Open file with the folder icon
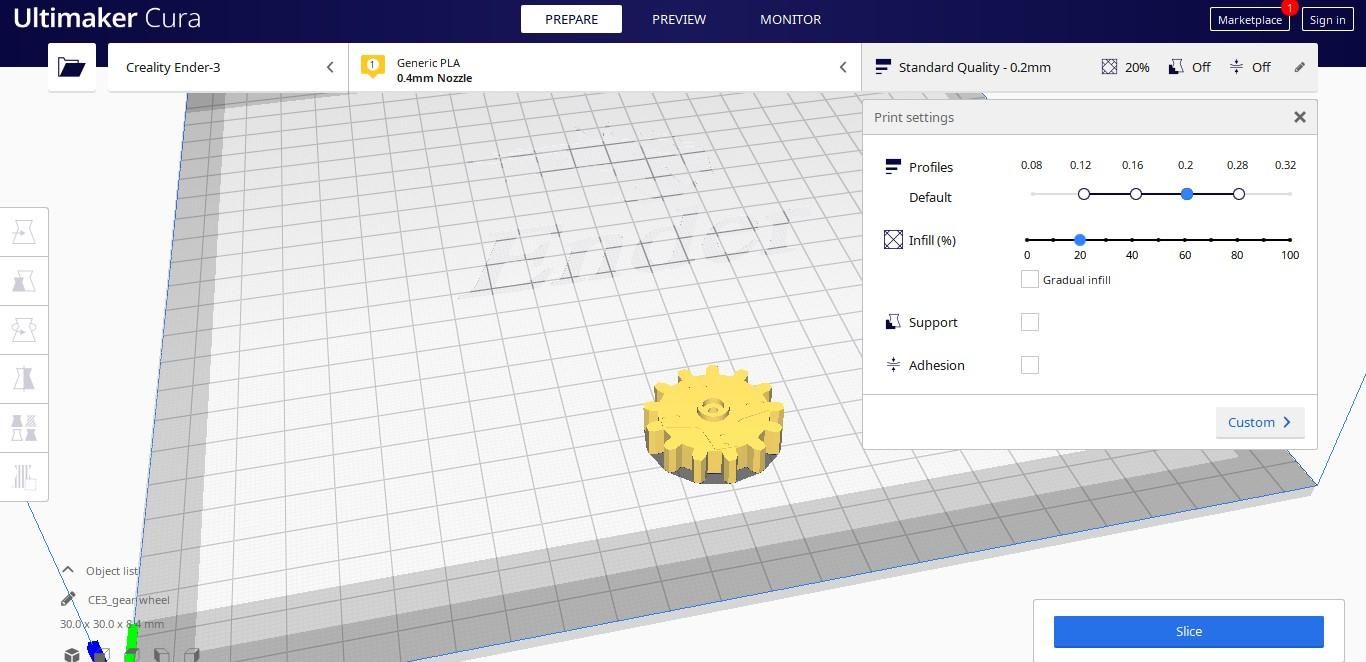 [72, 67]
